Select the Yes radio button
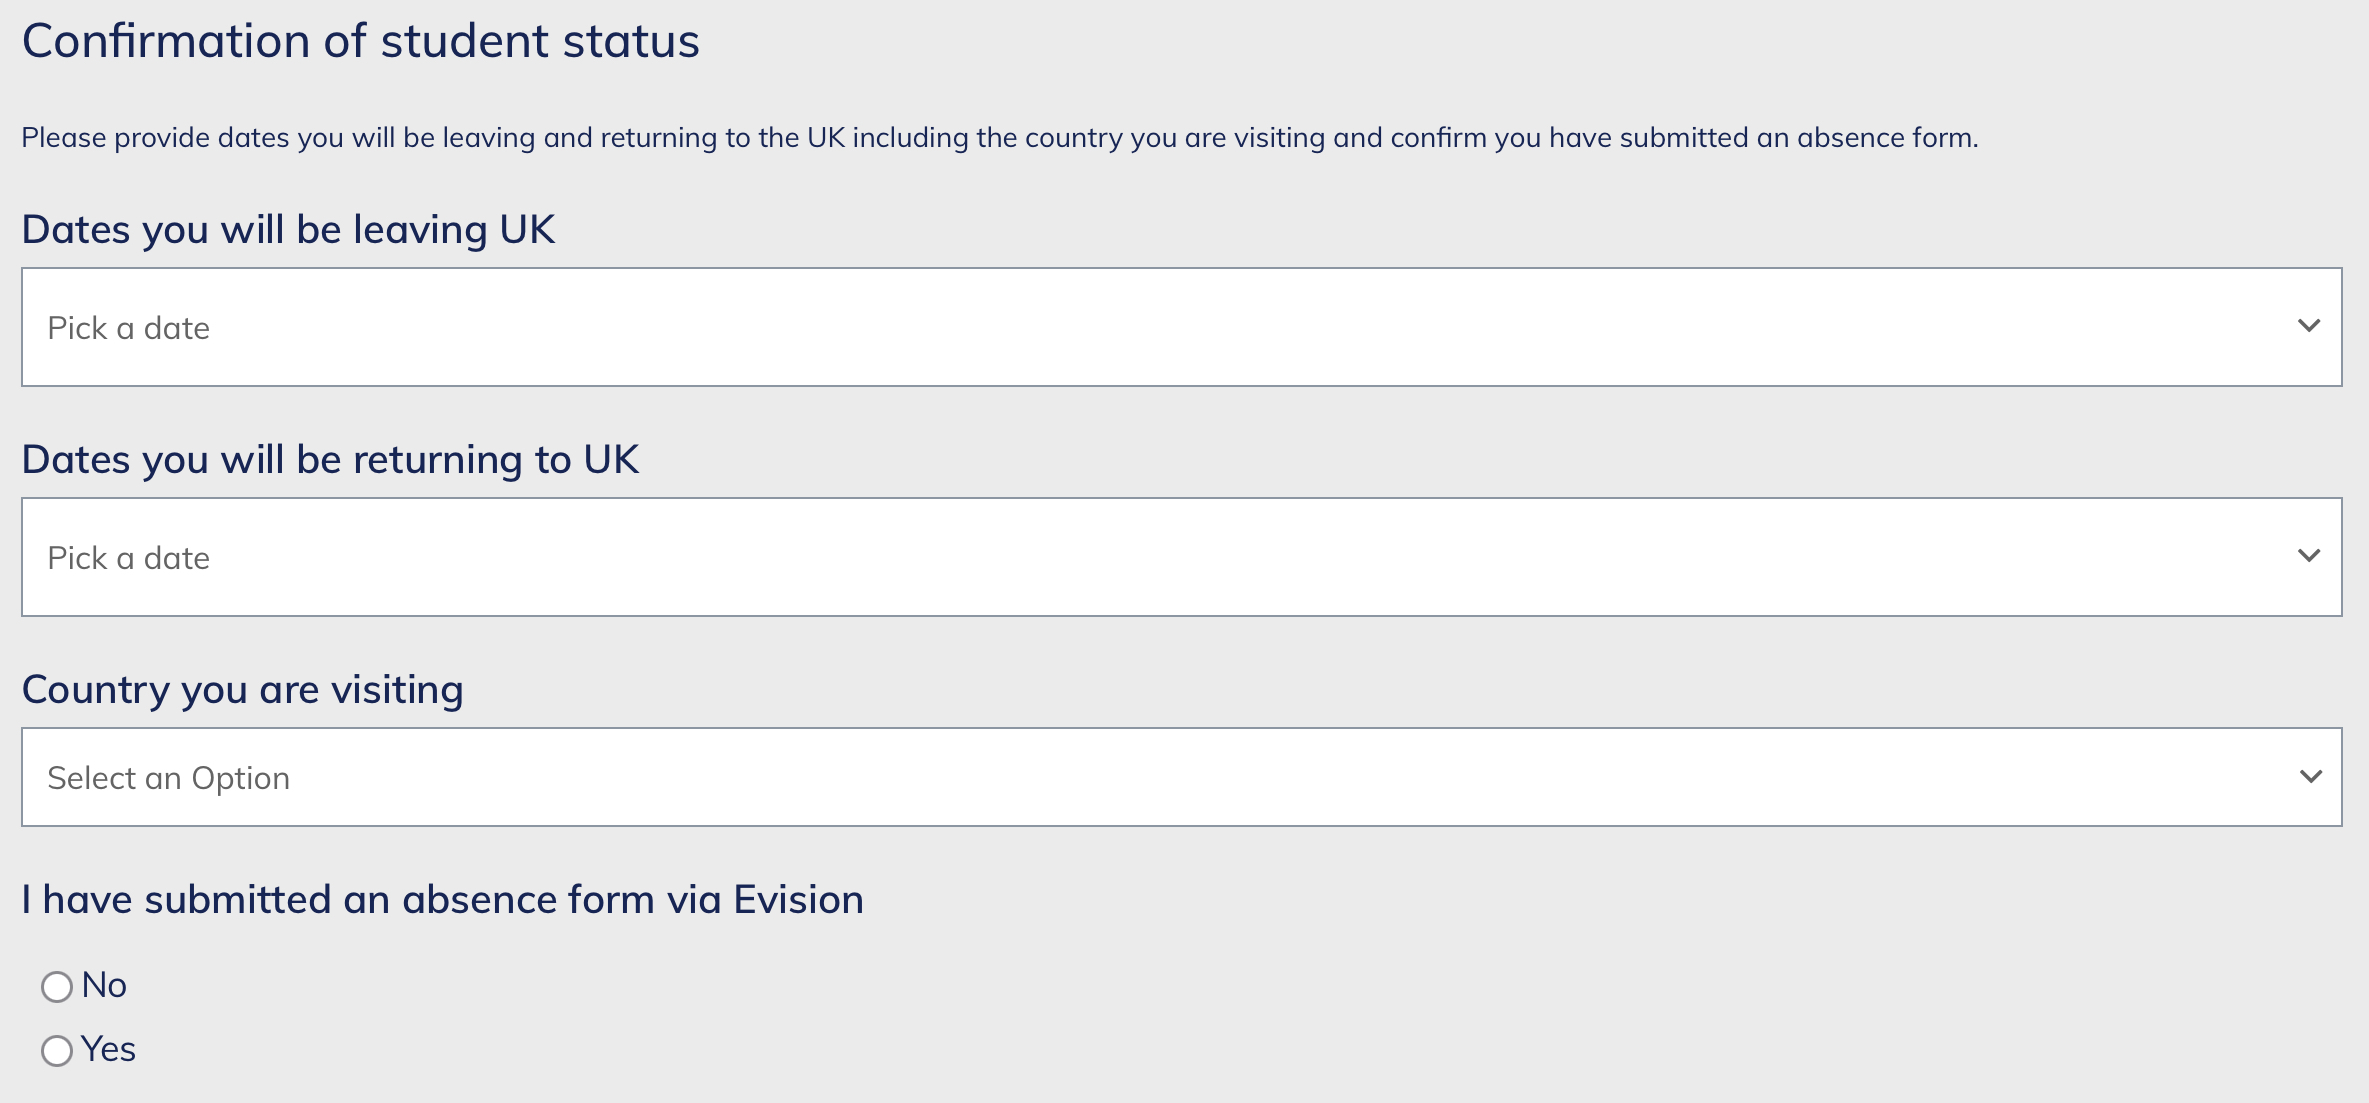This screenshot has height=1103, width=2369. click(x=57, y=1051)
